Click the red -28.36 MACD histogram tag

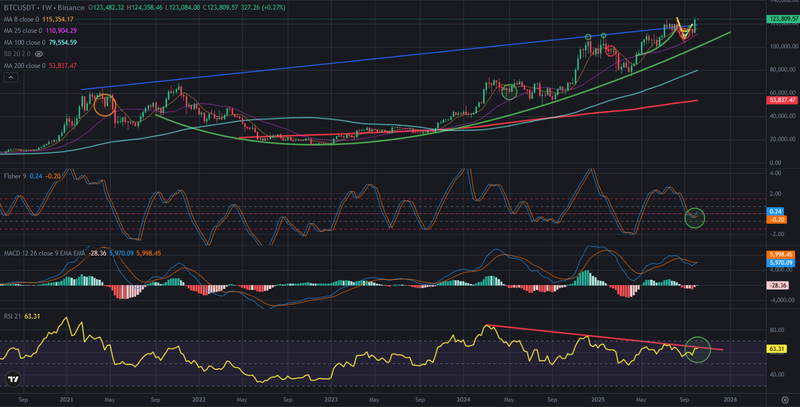point(781,286)
